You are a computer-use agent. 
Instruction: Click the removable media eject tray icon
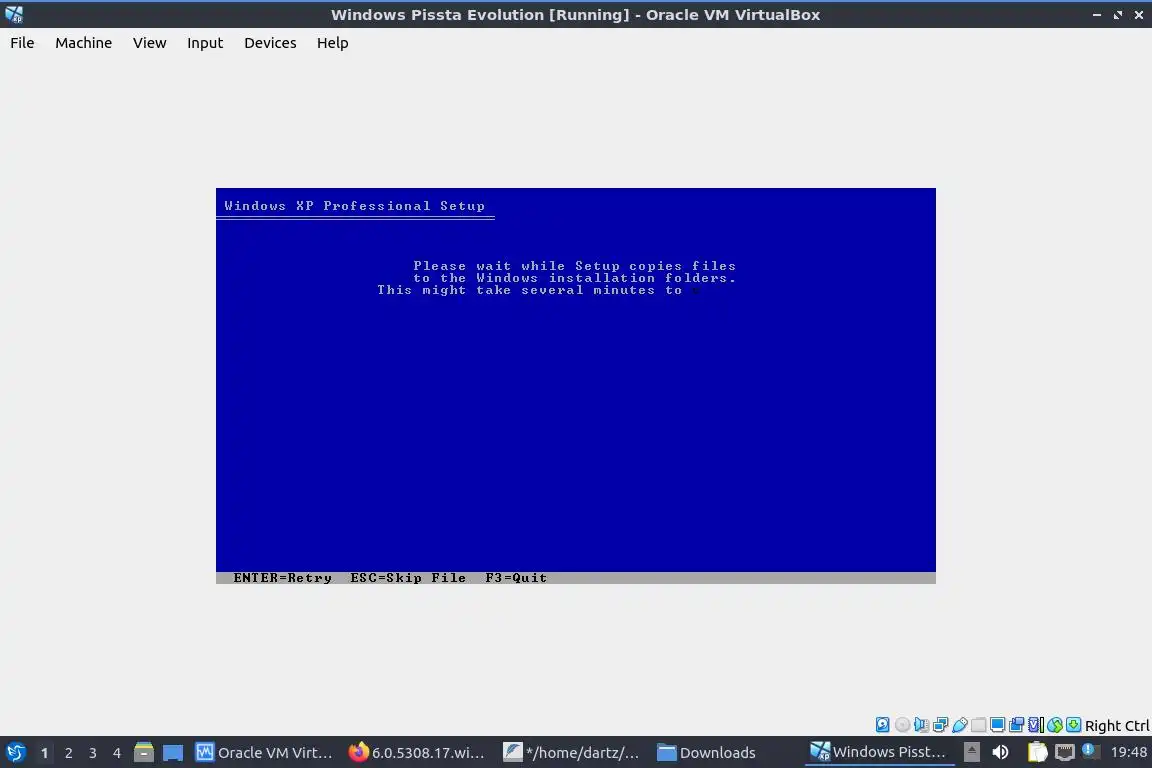(971, 752)
